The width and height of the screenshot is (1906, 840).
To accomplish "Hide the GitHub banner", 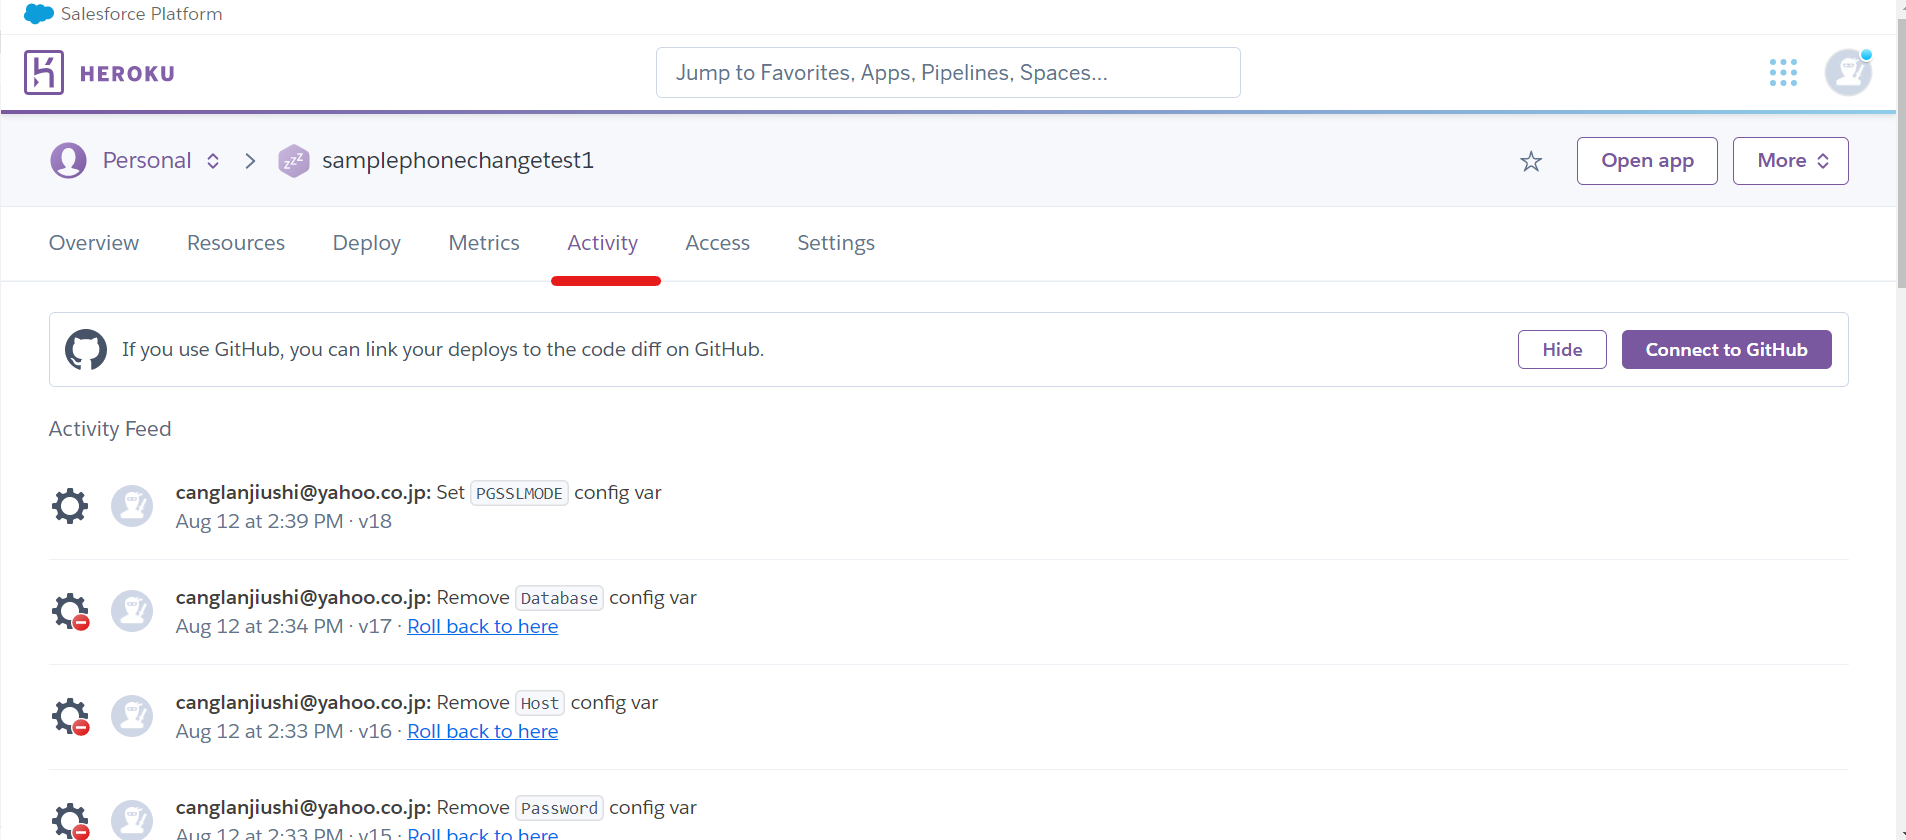I will tap(1562, 349).
